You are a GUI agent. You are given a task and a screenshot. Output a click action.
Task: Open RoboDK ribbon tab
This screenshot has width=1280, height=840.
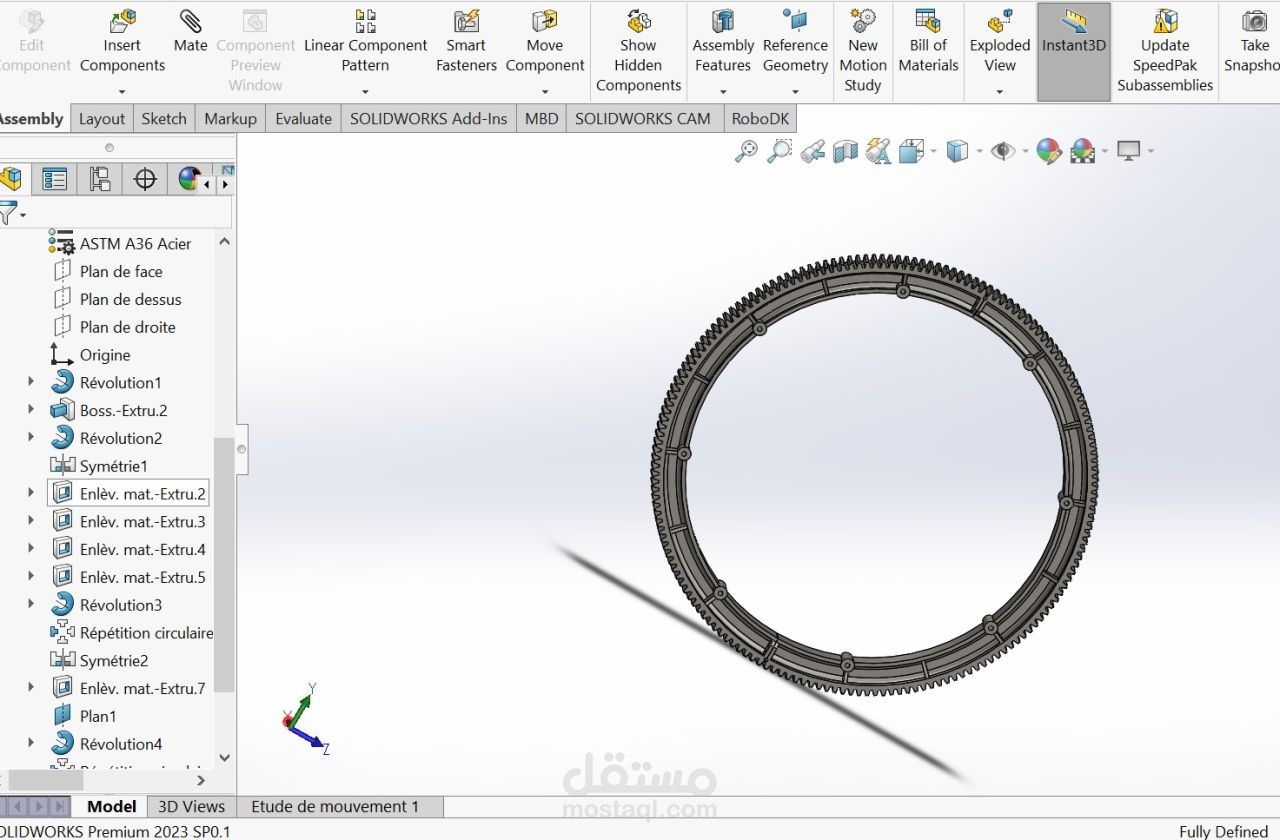(760, 119)
